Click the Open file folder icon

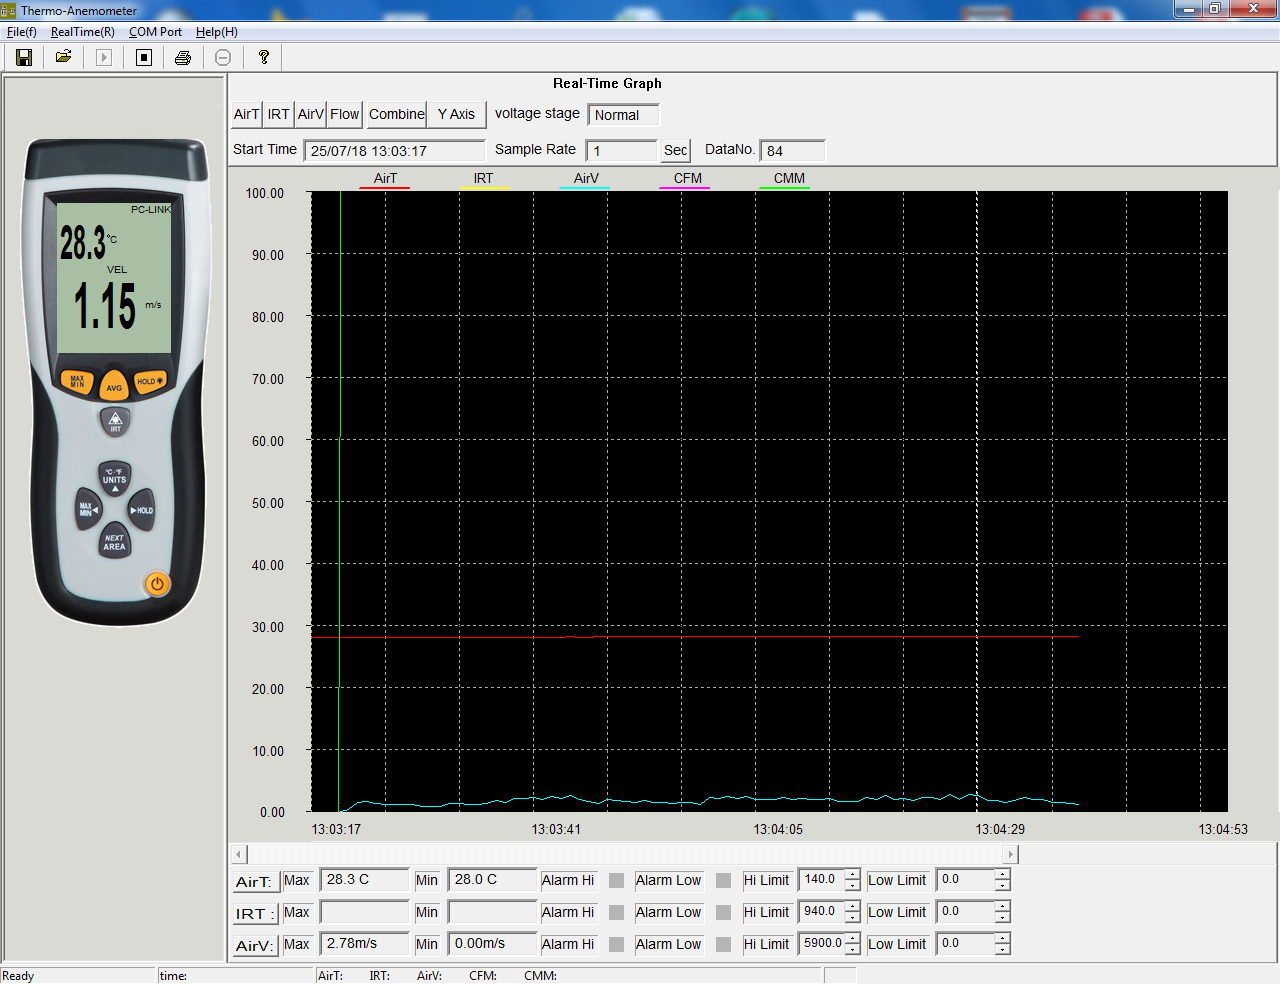(x=63, y=58)
